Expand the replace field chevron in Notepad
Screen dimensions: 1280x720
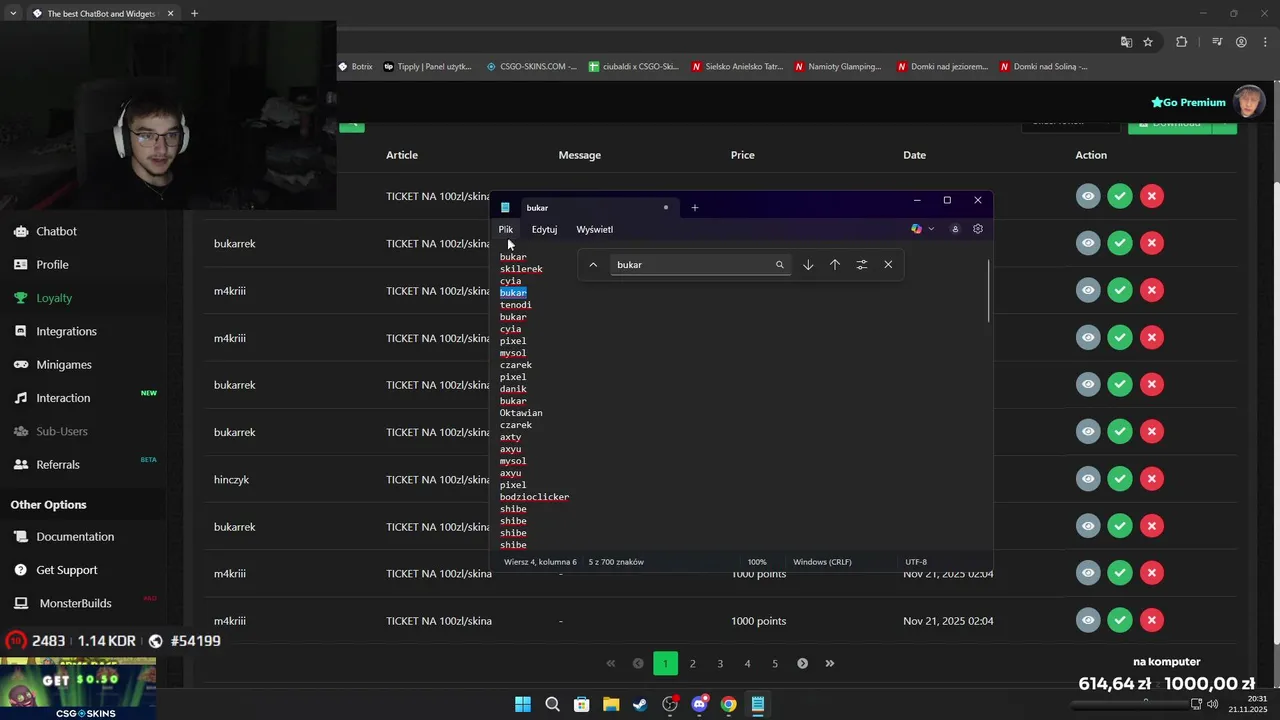[x=593, y=265]
